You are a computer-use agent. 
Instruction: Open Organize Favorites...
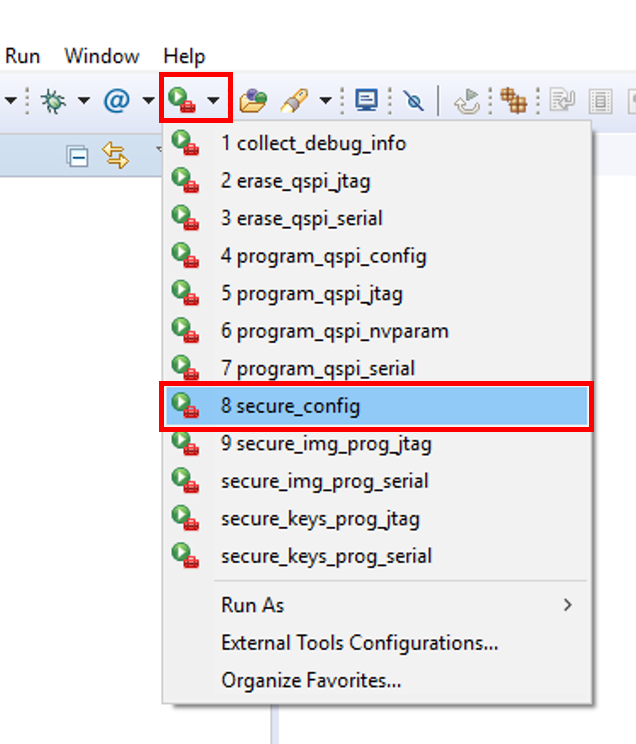[377, 680]
